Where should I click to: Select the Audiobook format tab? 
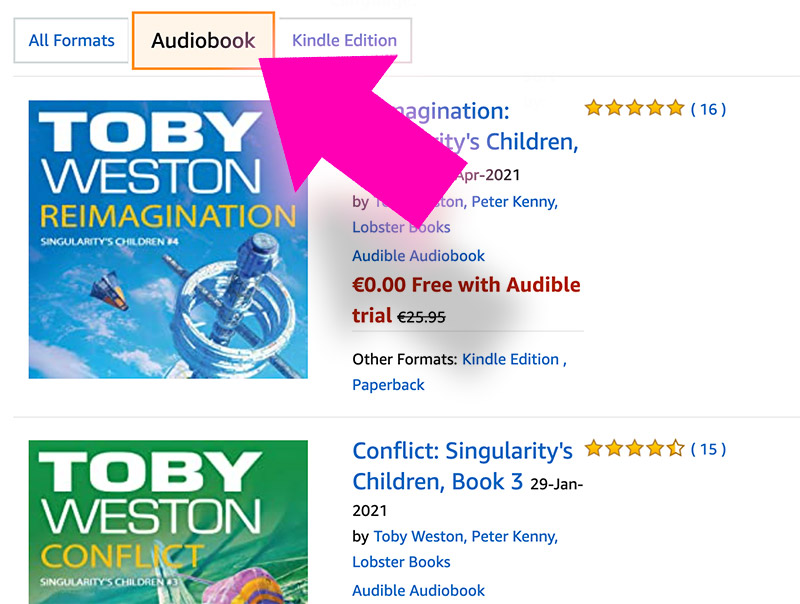pos(203,40)
